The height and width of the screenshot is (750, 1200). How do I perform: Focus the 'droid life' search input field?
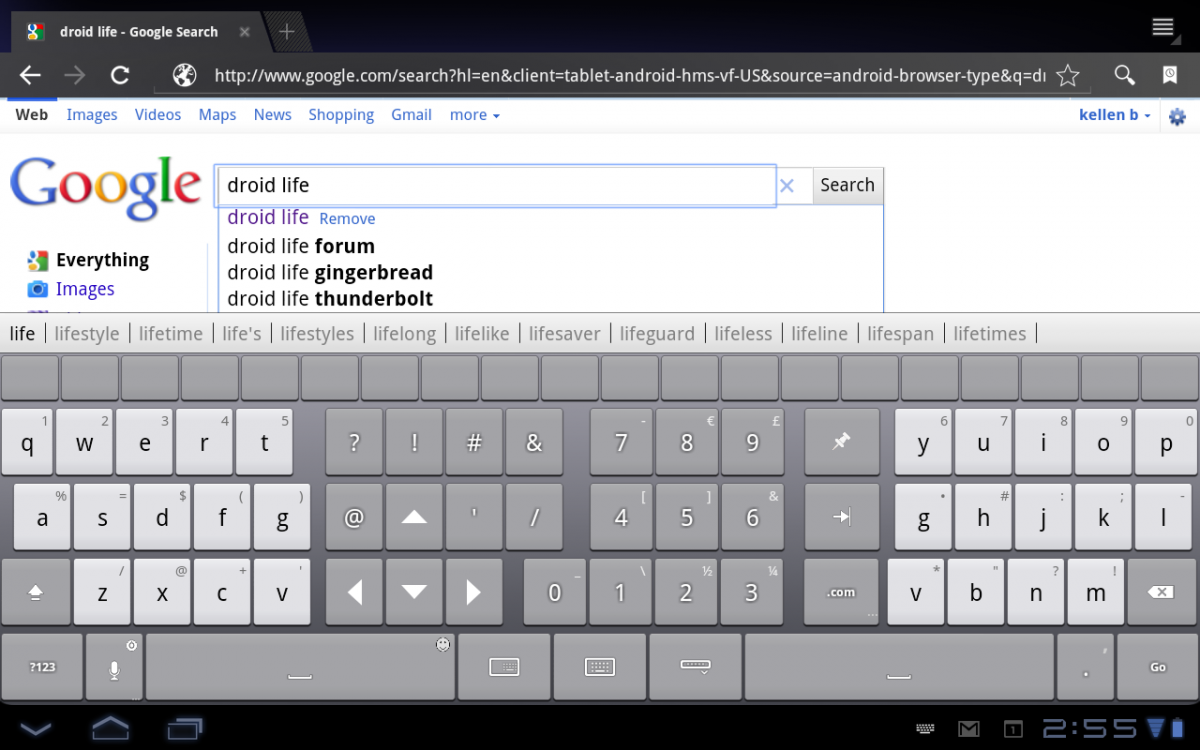496,185
